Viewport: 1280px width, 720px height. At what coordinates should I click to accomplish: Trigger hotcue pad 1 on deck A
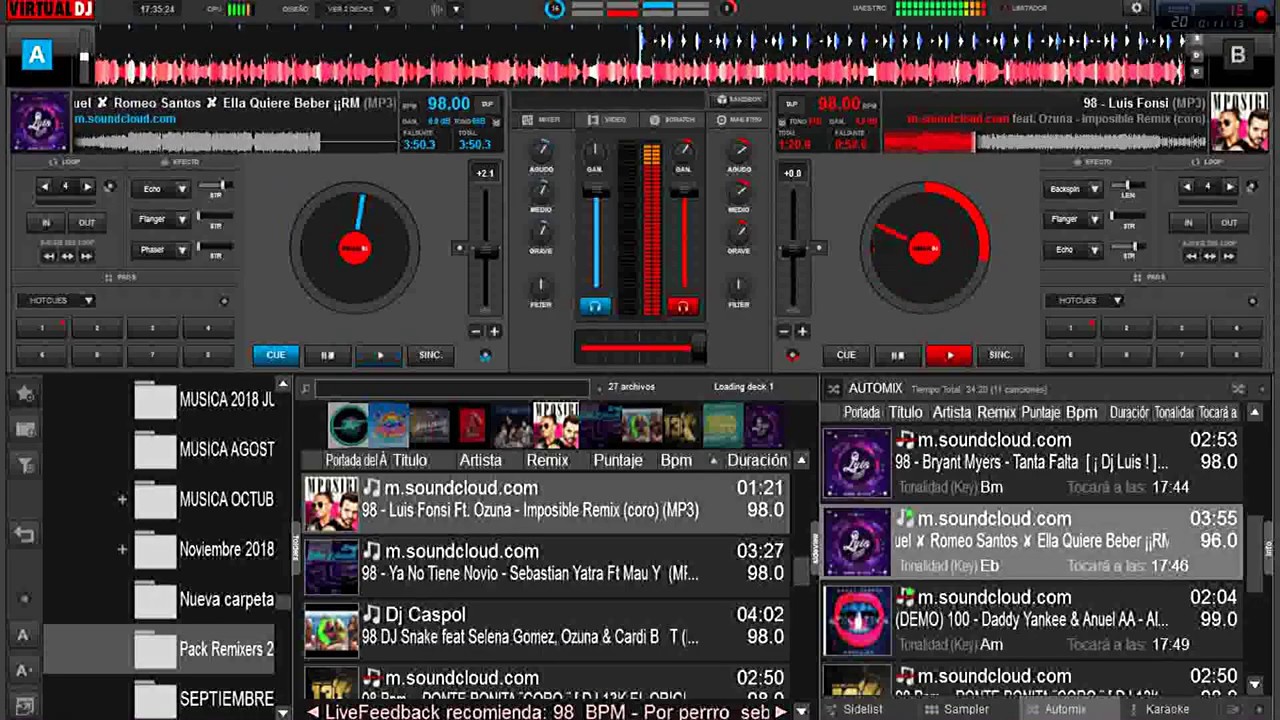coord(42,328)
